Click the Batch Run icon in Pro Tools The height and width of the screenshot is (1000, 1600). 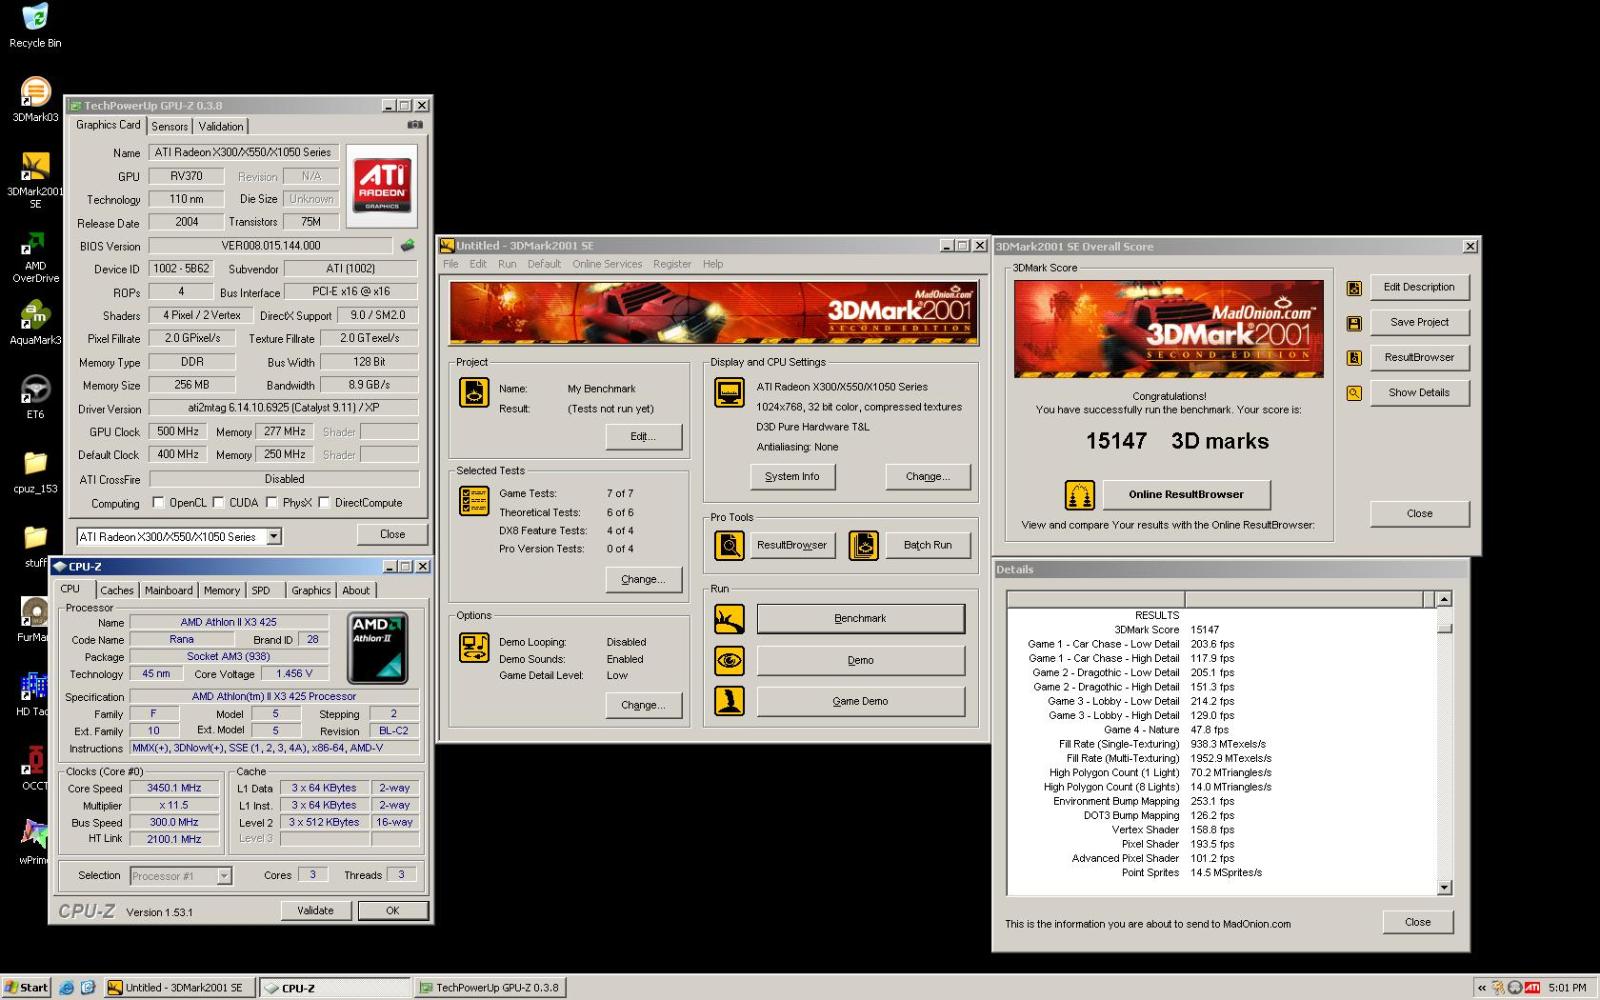coord(863,545)
